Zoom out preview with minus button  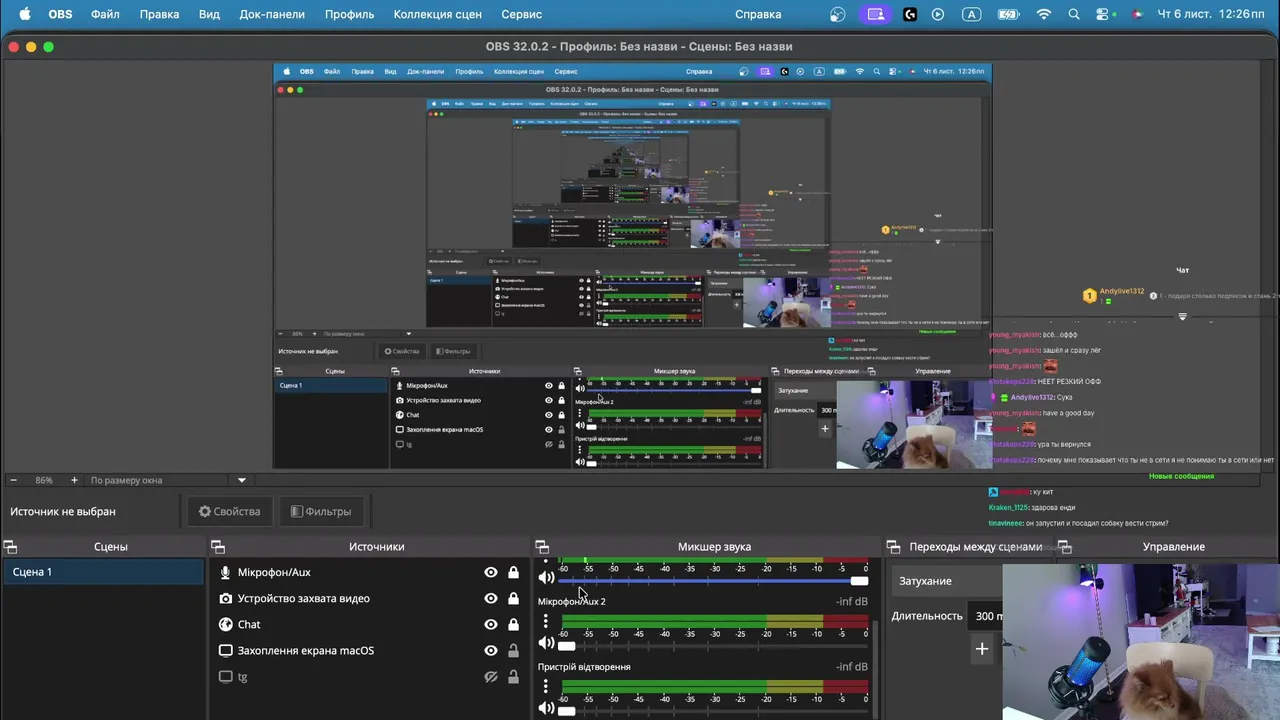[x=13, y=480]
